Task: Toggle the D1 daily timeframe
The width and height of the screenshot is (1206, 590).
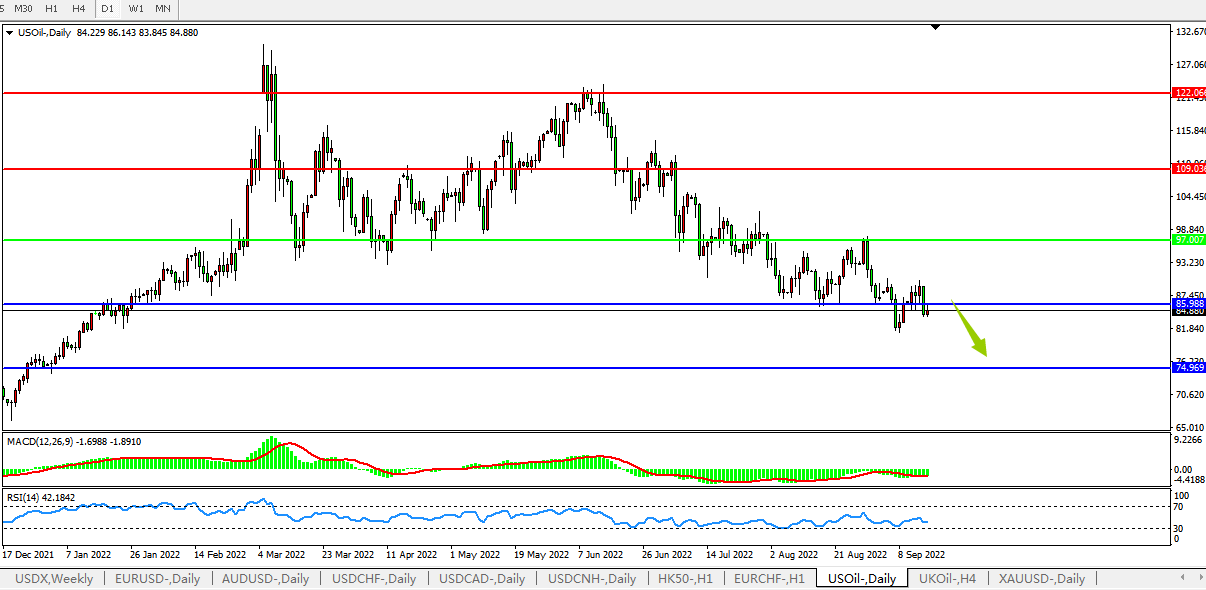Action: pyautogui.click(x=108, y=8)
